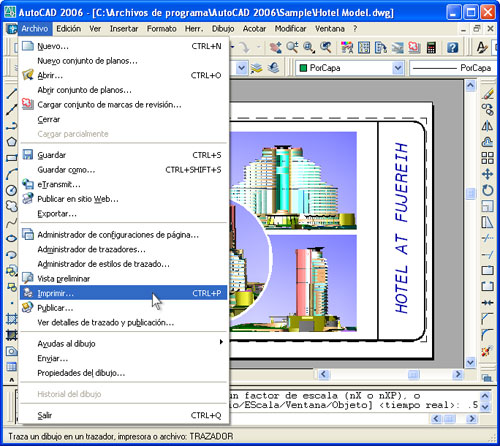Open the Edición menu

(x=68, y=29)
